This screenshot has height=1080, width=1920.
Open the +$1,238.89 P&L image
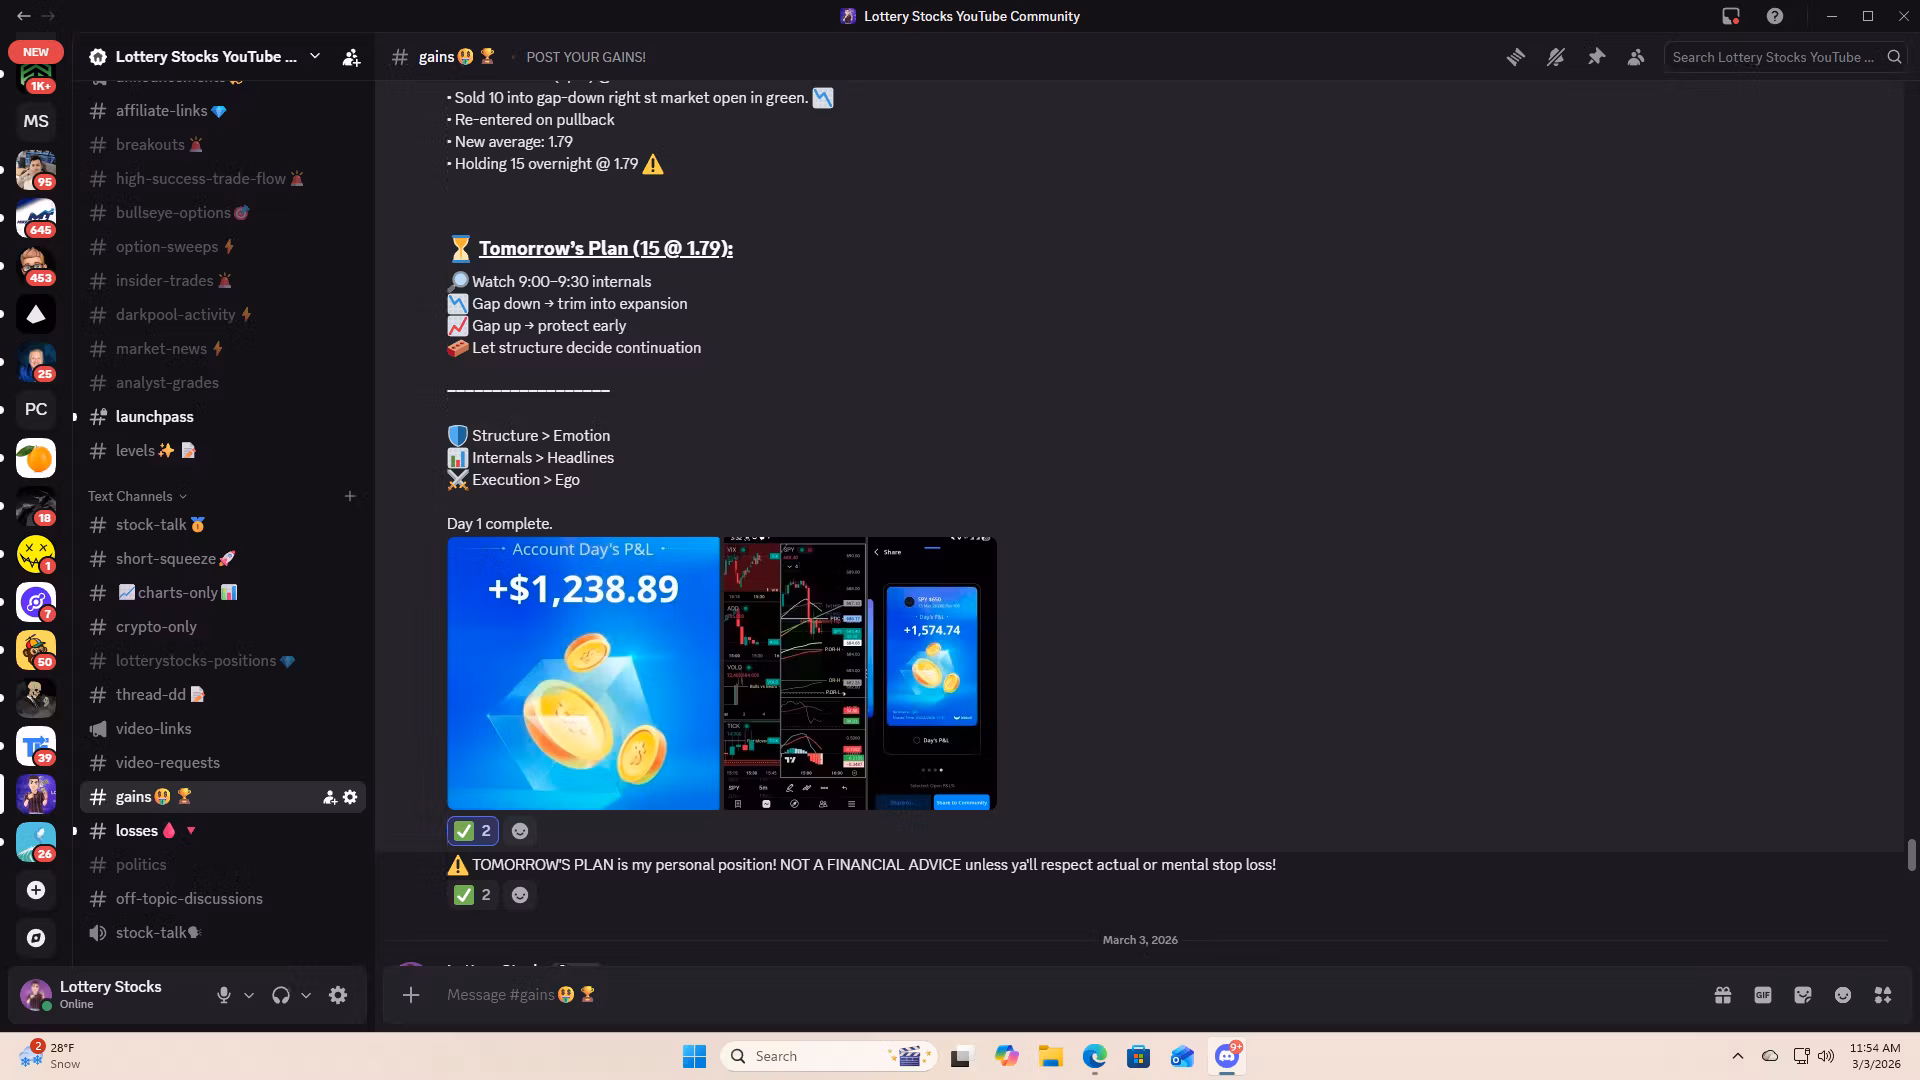(x=583, y=673)
